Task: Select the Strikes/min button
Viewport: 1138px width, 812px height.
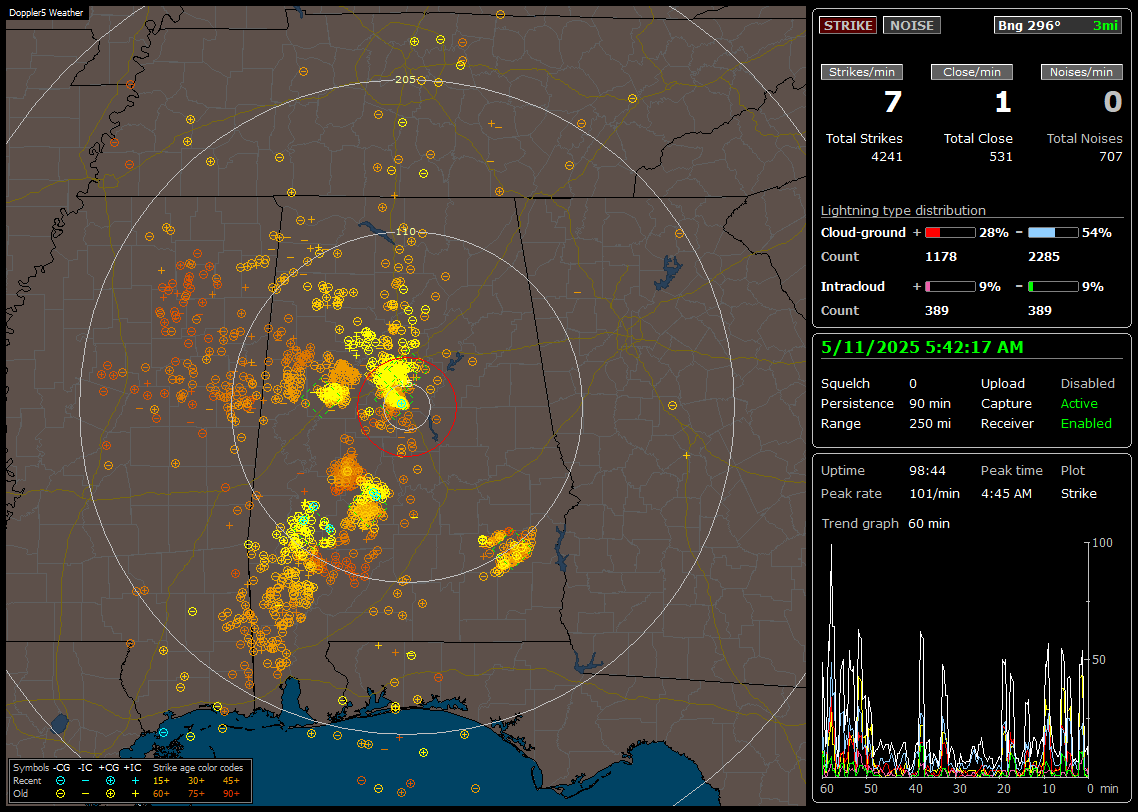Action: pyautogui.click(x=861, y=72)
